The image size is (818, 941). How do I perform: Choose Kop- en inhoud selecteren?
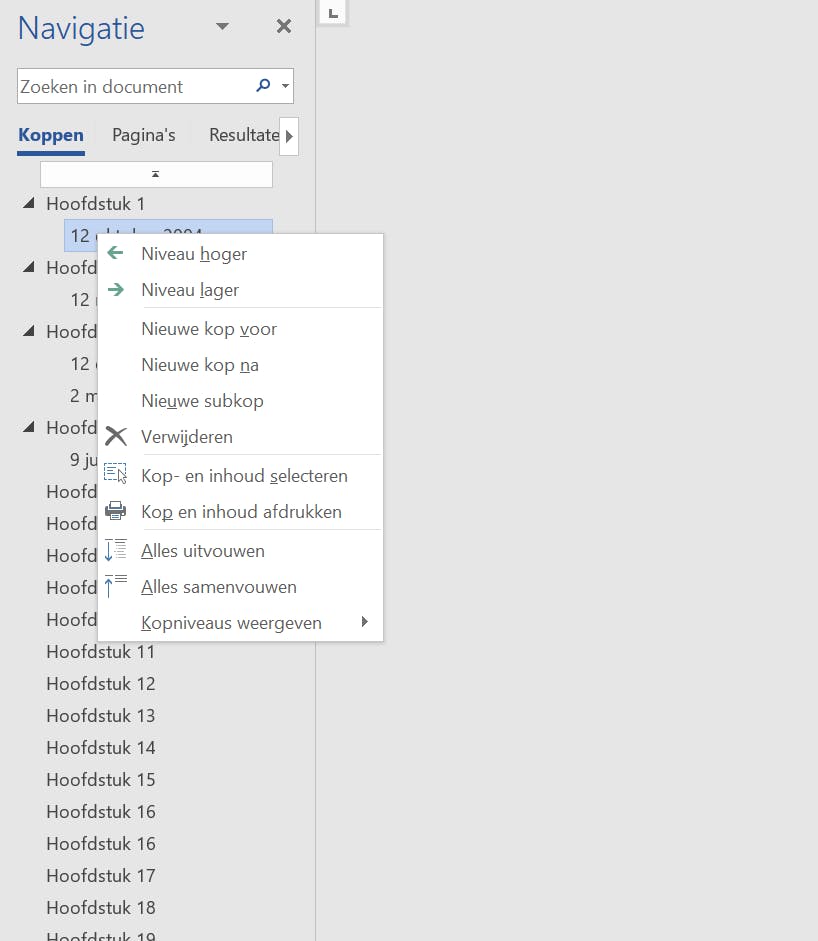click(240, 476)
